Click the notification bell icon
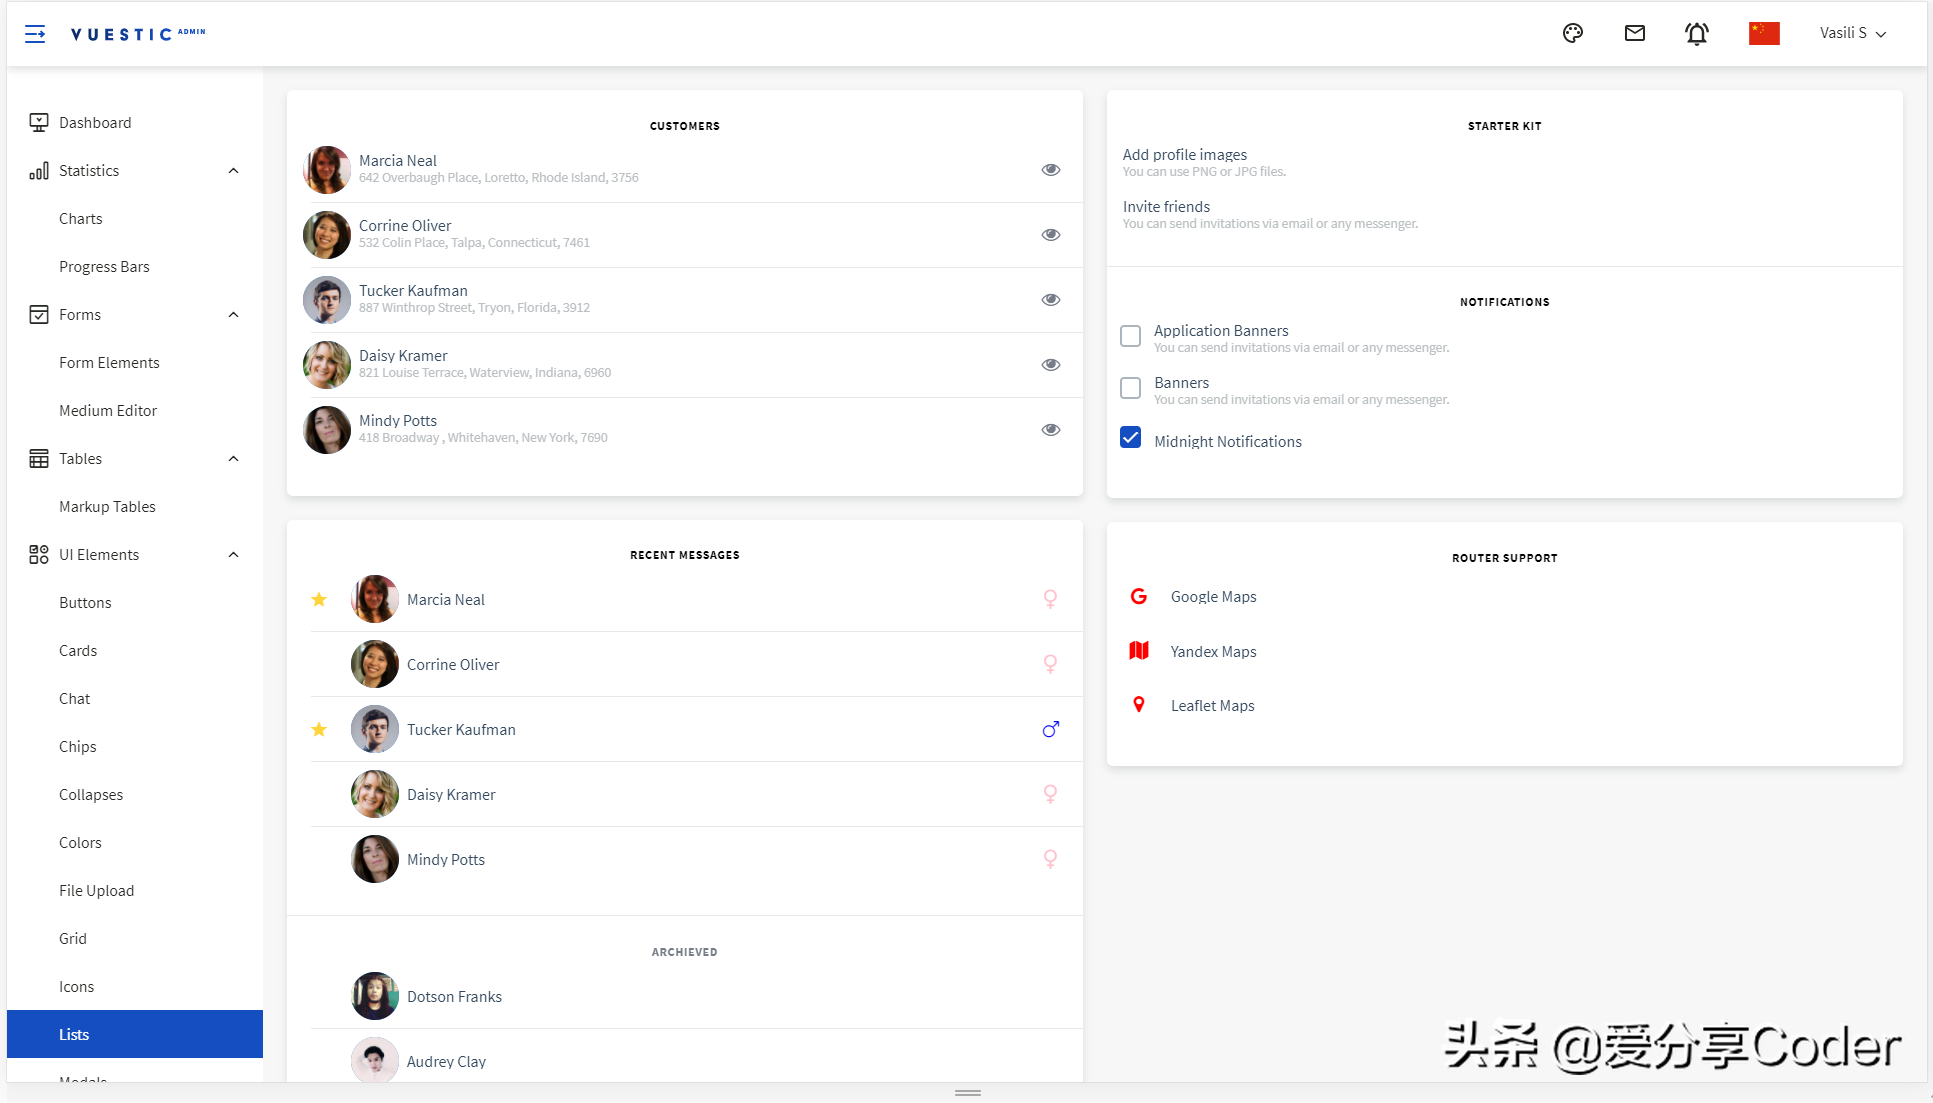The image size is (1933, 1103). tap(1699, 33)
